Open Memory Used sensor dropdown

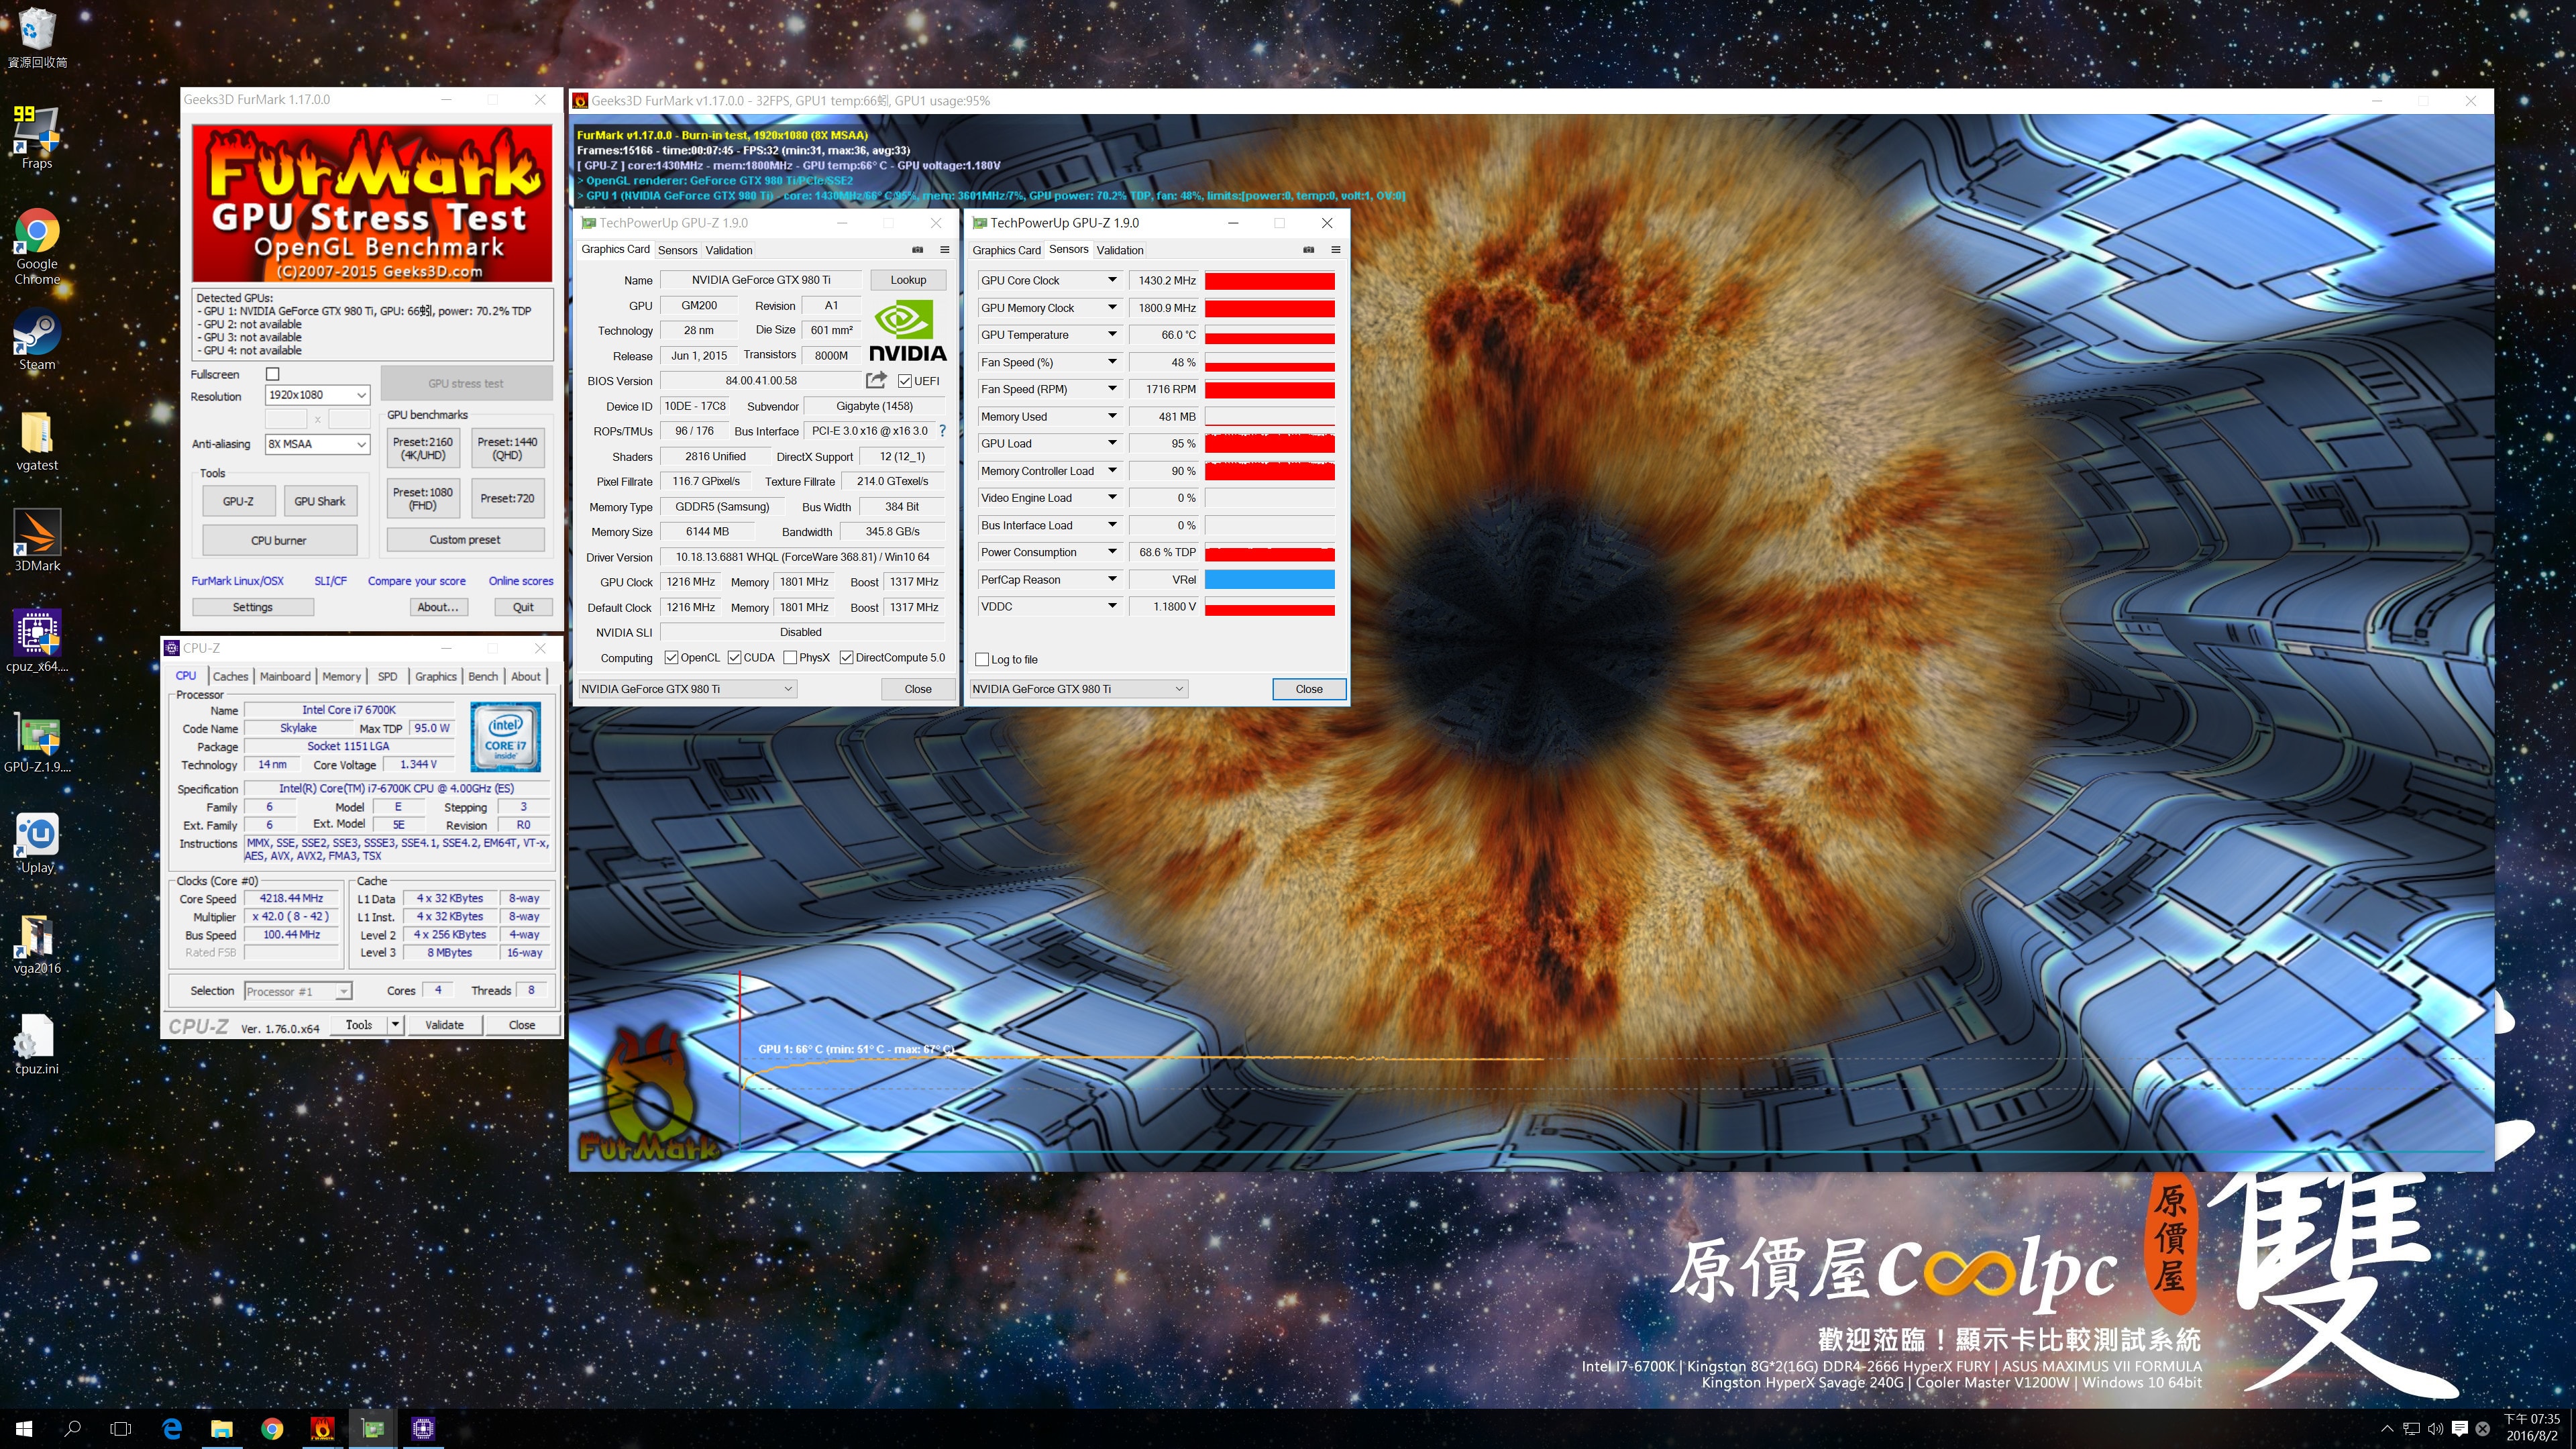[x=1112, y=416]
